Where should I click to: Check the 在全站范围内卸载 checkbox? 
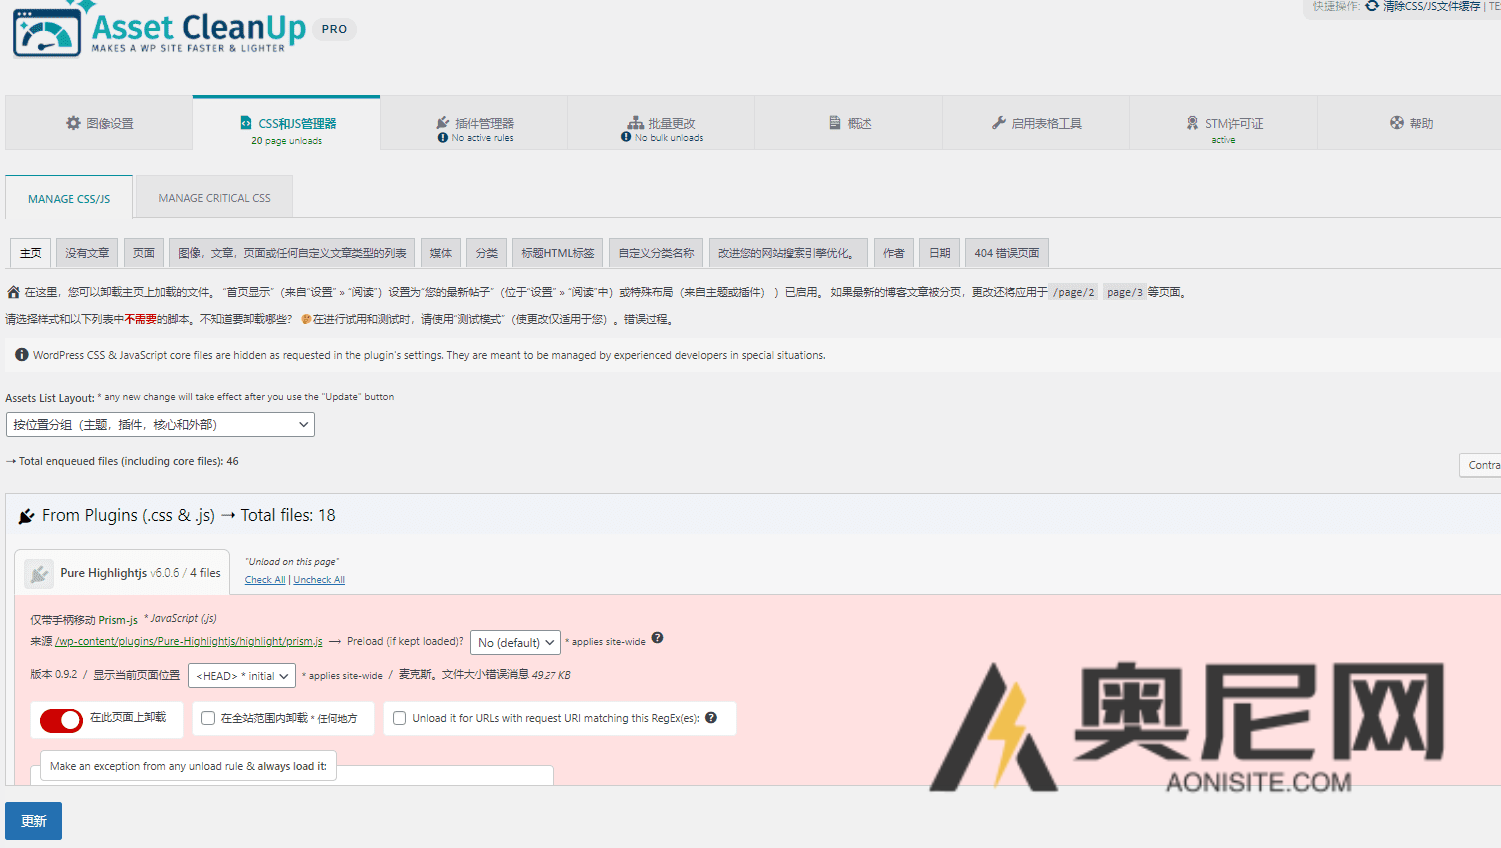pos(208,718)
